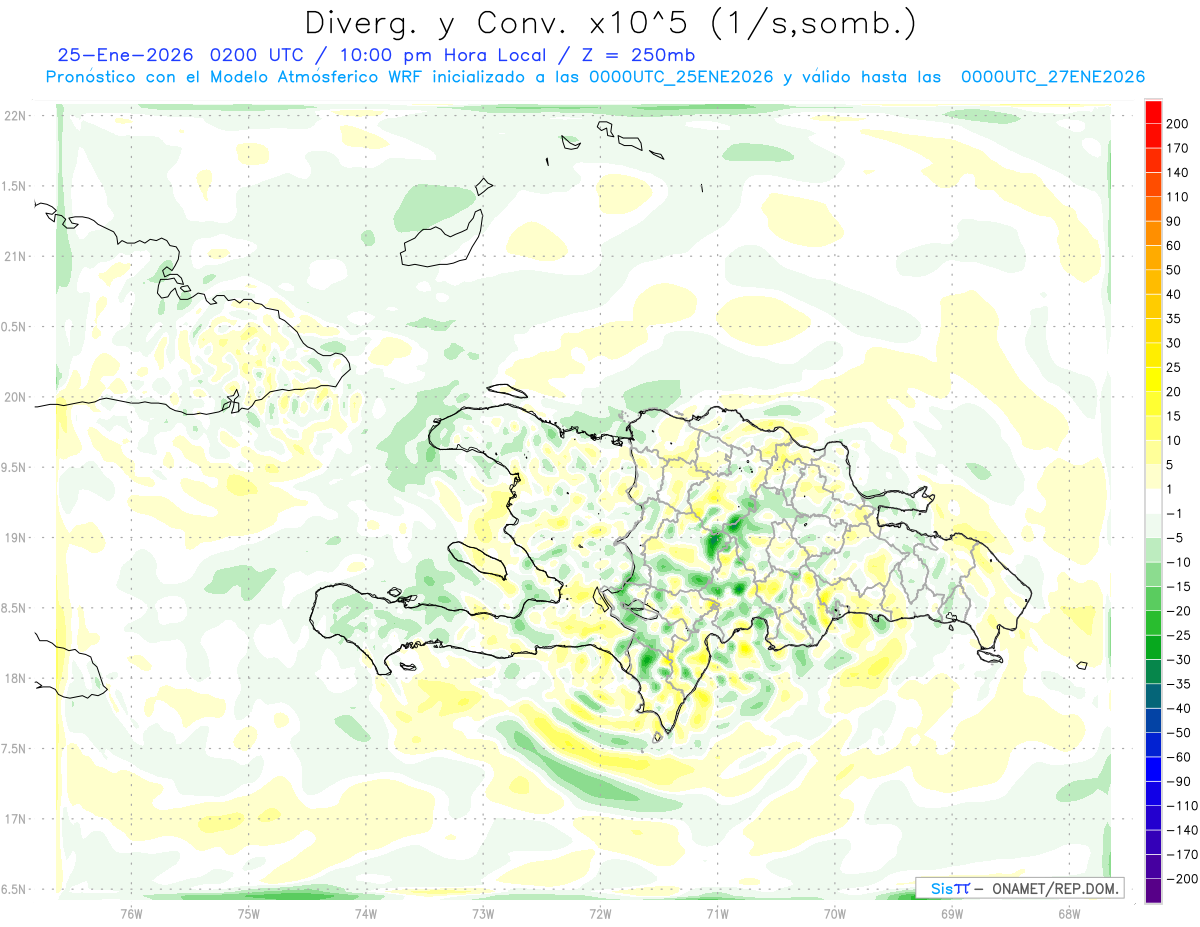
Task: Click the '1.5N' latitude label
Action: pyautogui.click(x=15, y=186)
